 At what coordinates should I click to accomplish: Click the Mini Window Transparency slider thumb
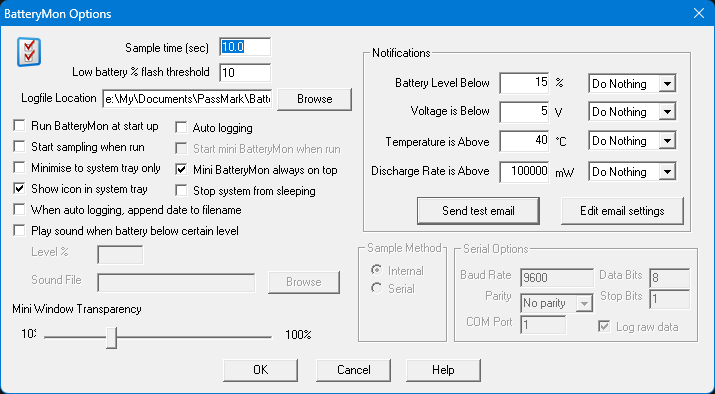111,337
